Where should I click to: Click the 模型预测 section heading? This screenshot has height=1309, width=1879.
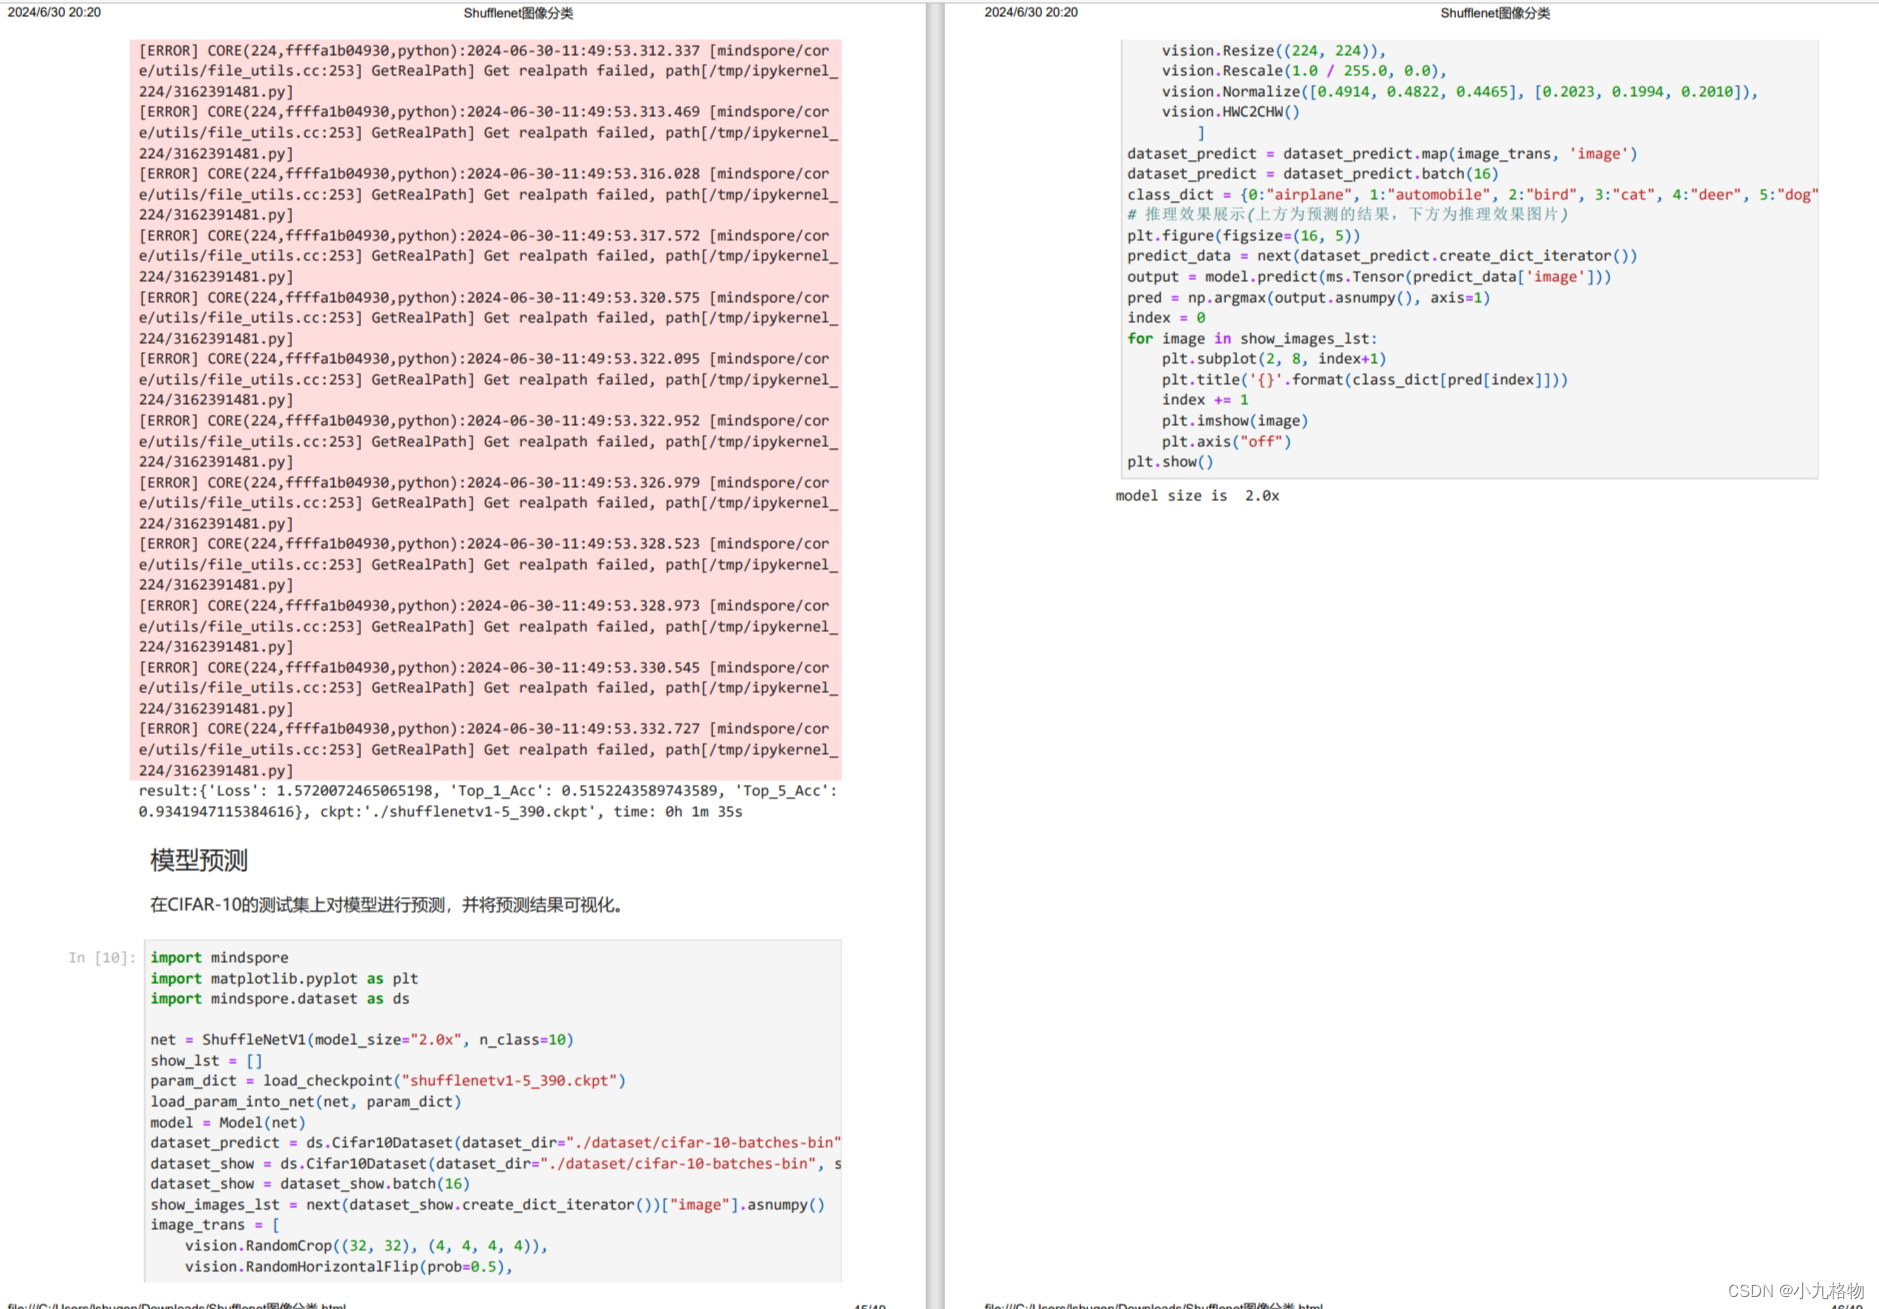click(199, 860)
